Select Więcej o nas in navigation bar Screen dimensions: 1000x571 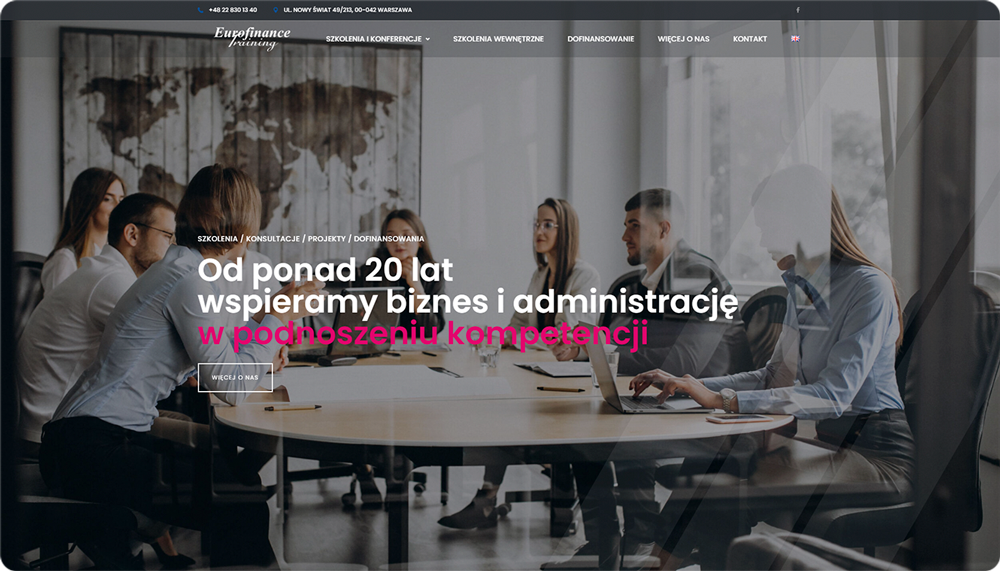683,39
